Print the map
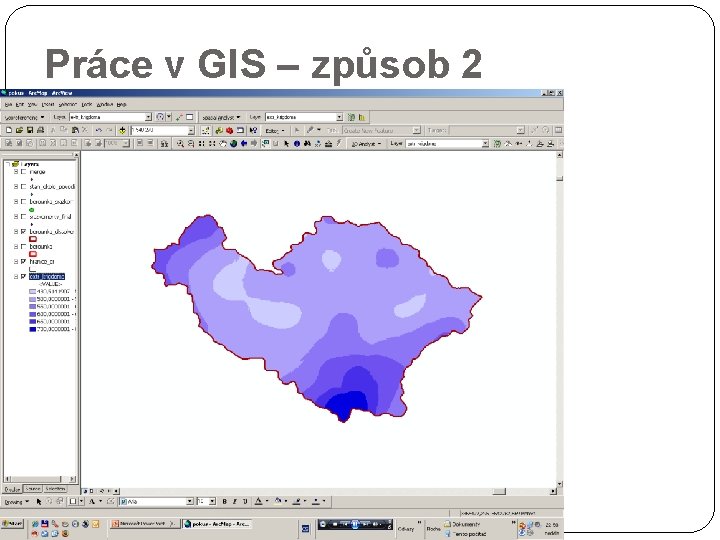This screenshot has width=720, height=540. 40,130
